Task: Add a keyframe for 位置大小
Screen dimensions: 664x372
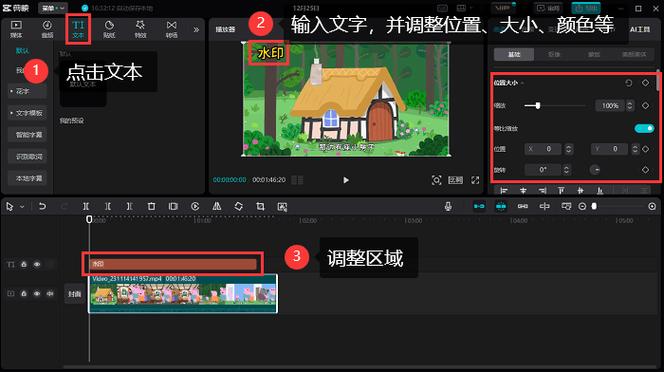Action: (645, 83)
